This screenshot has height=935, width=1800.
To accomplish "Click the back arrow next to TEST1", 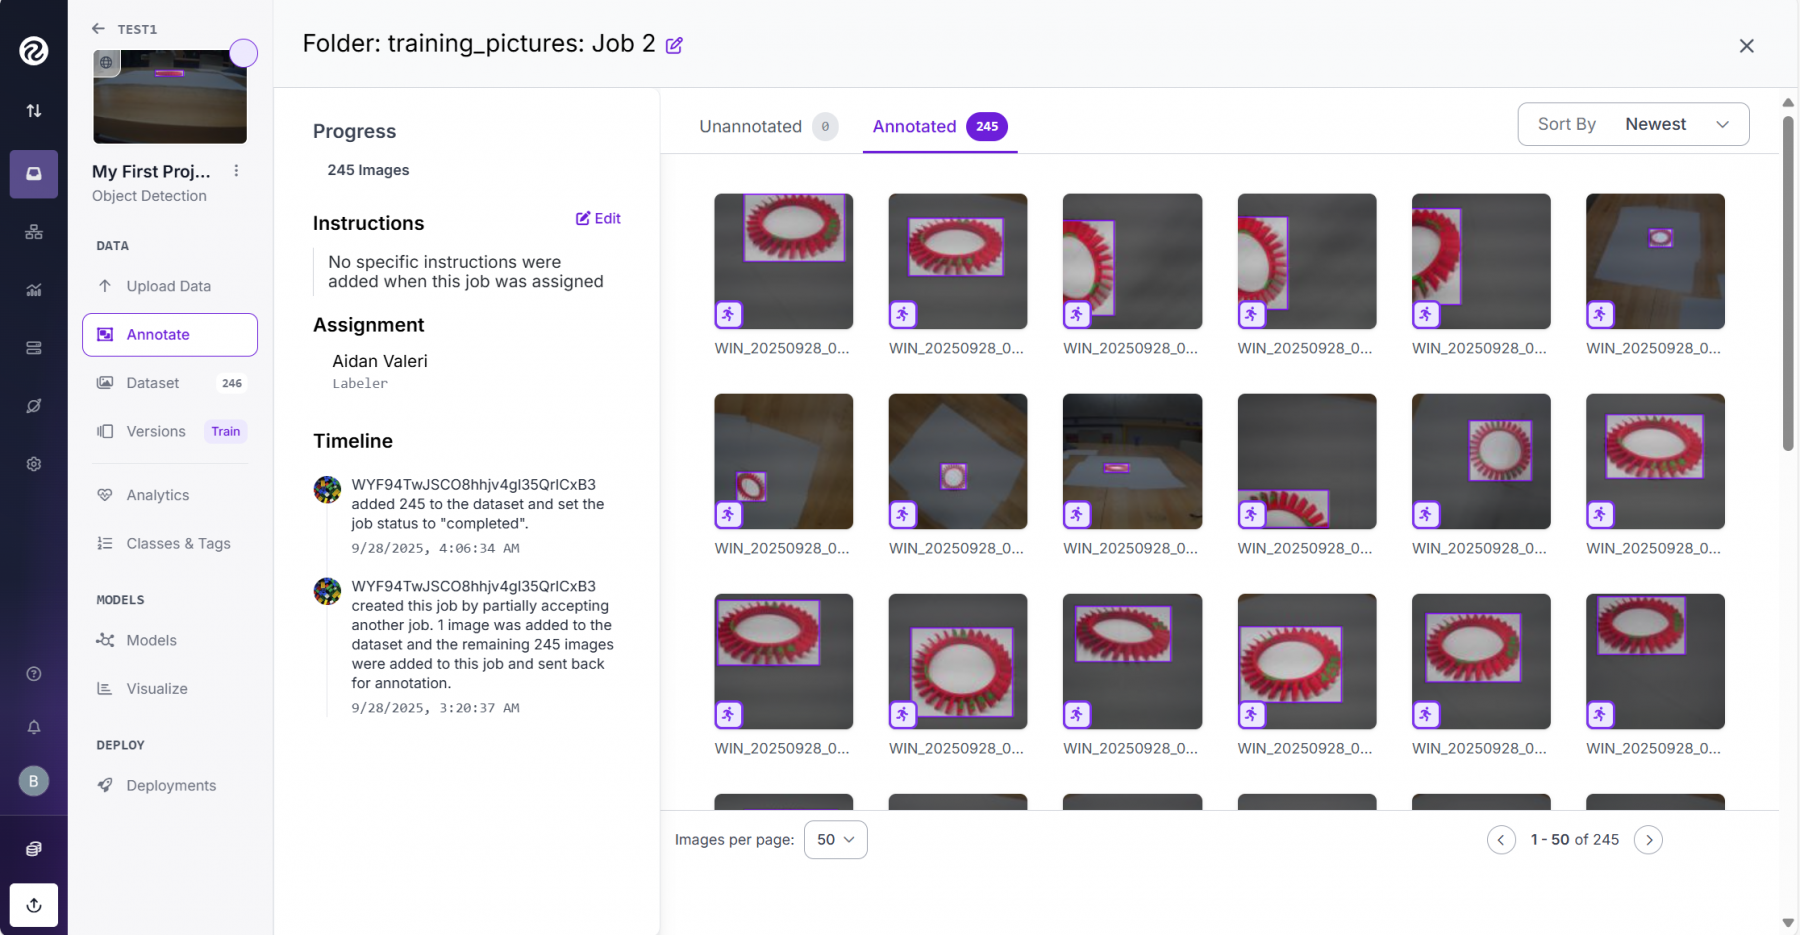I will [98, 29].
